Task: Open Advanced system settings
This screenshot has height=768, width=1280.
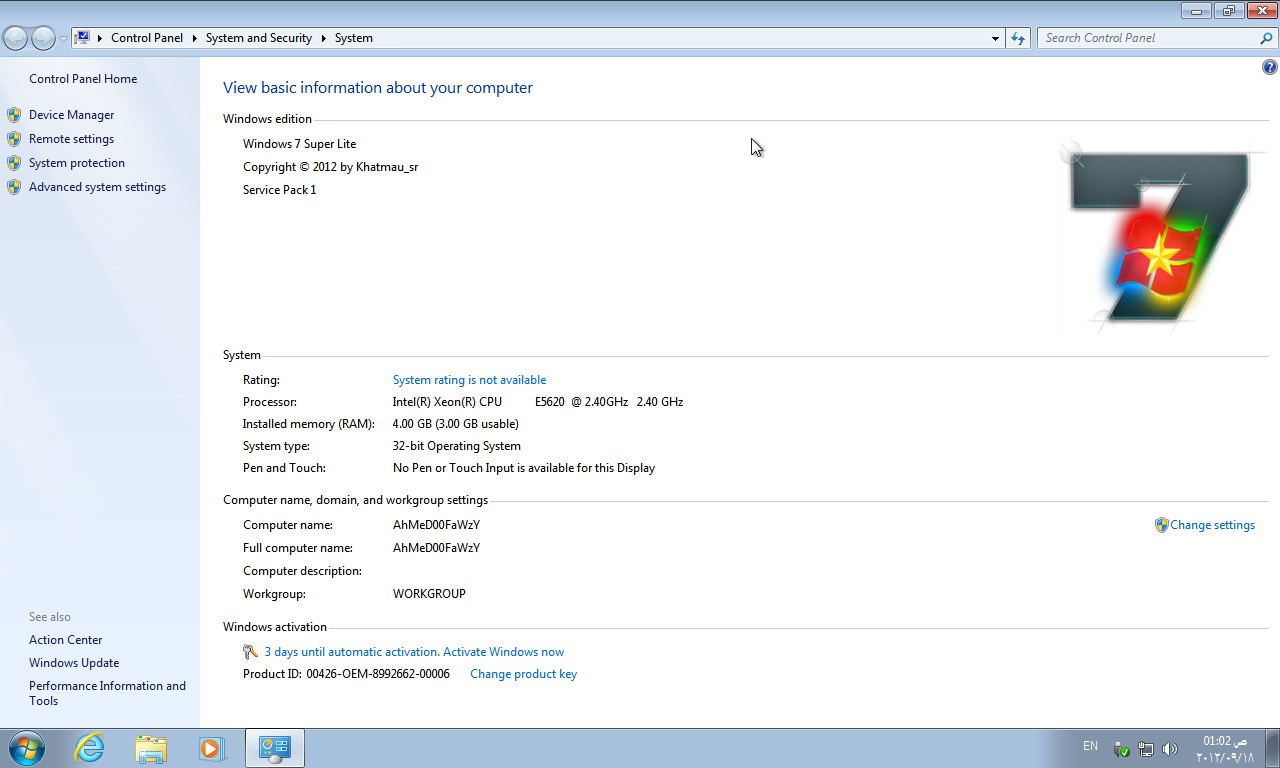Action: (97, 187)
